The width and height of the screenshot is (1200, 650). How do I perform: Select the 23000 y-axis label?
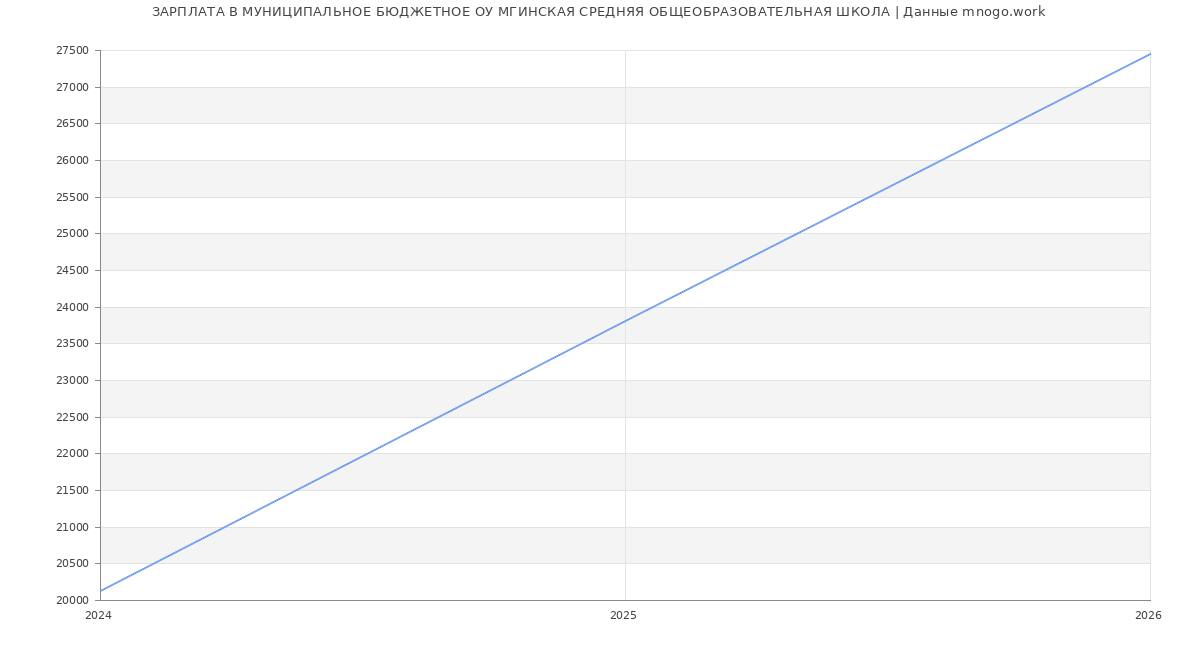coord(72,381)
